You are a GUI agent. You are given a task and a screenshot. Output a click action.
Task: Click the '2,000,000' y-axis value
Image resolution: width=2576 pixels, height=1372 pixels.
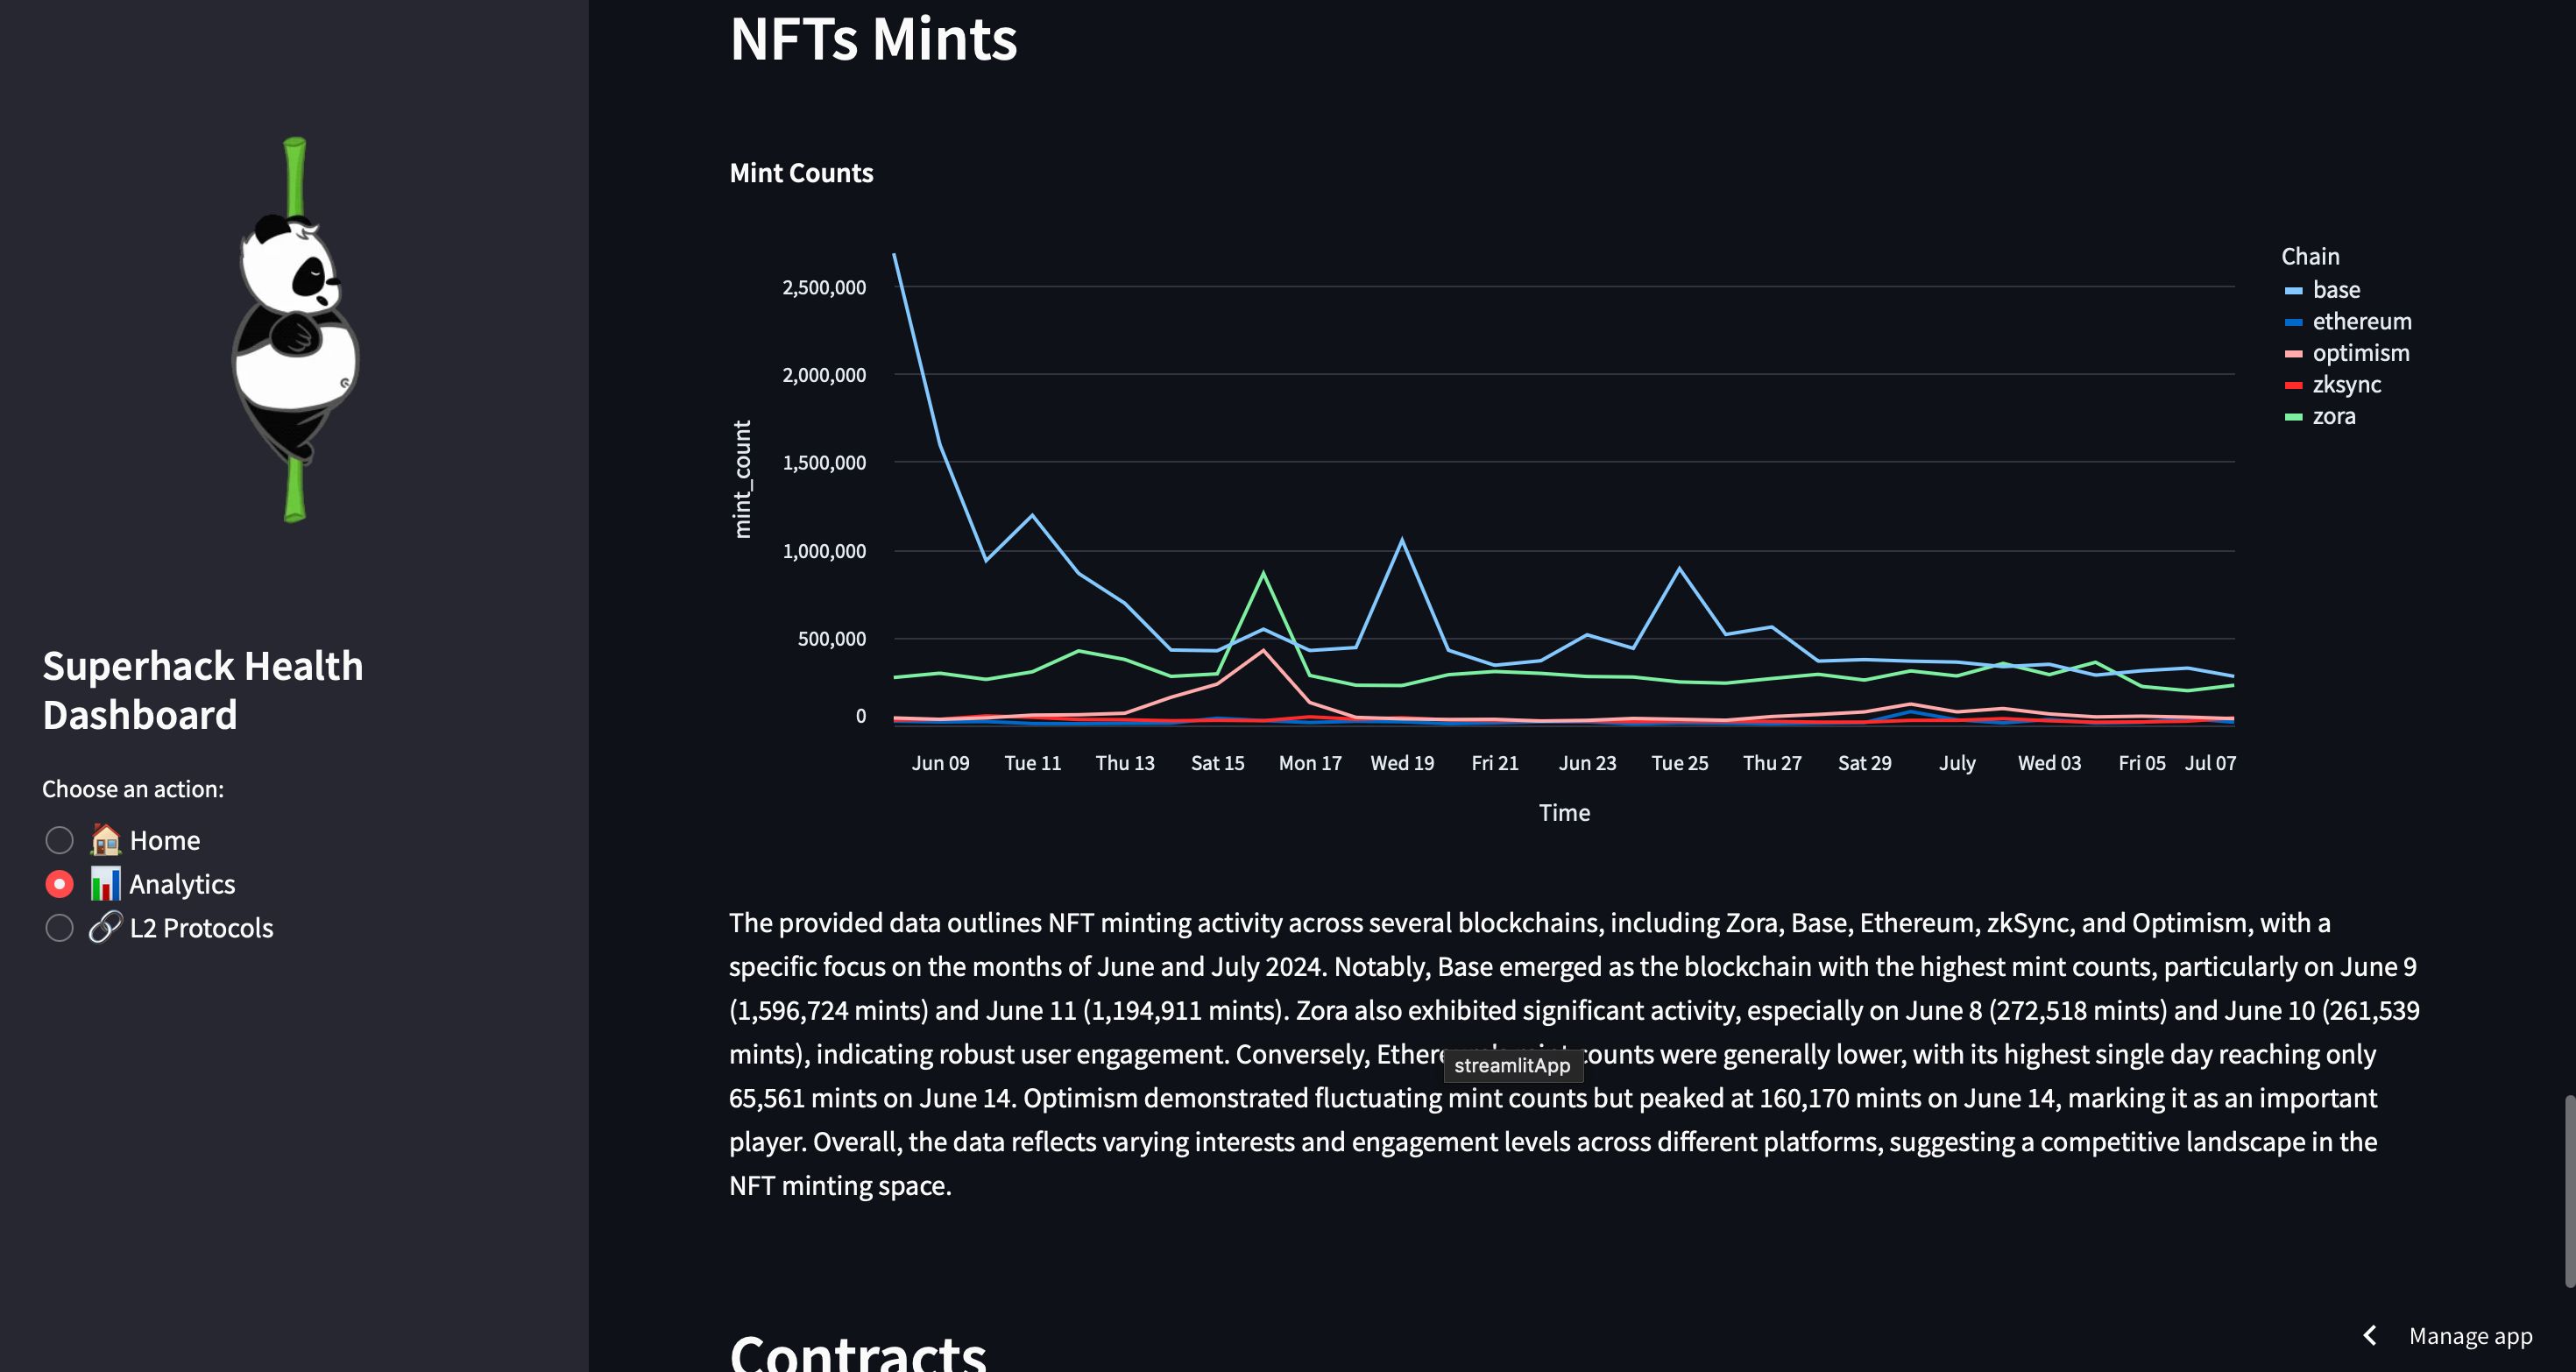[824, 375]
